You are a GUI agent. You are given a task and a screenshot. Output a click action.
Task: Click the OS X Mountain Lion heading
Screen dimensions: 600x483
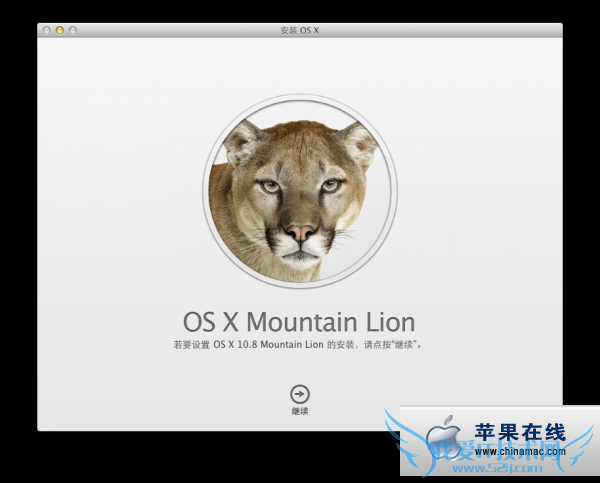tap(299, 322)
